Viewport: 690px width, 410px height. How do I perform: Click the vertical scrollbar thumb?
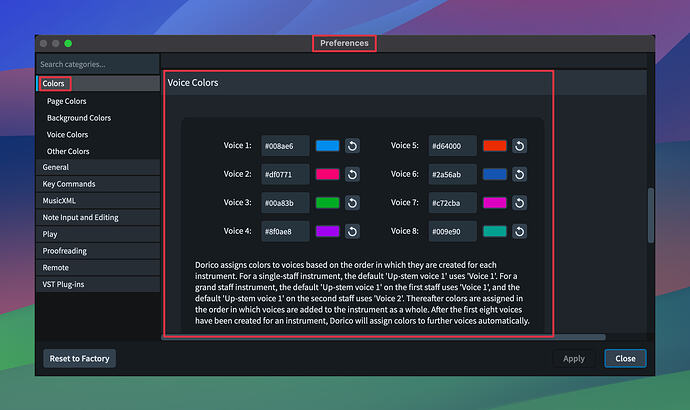[650, 216]
